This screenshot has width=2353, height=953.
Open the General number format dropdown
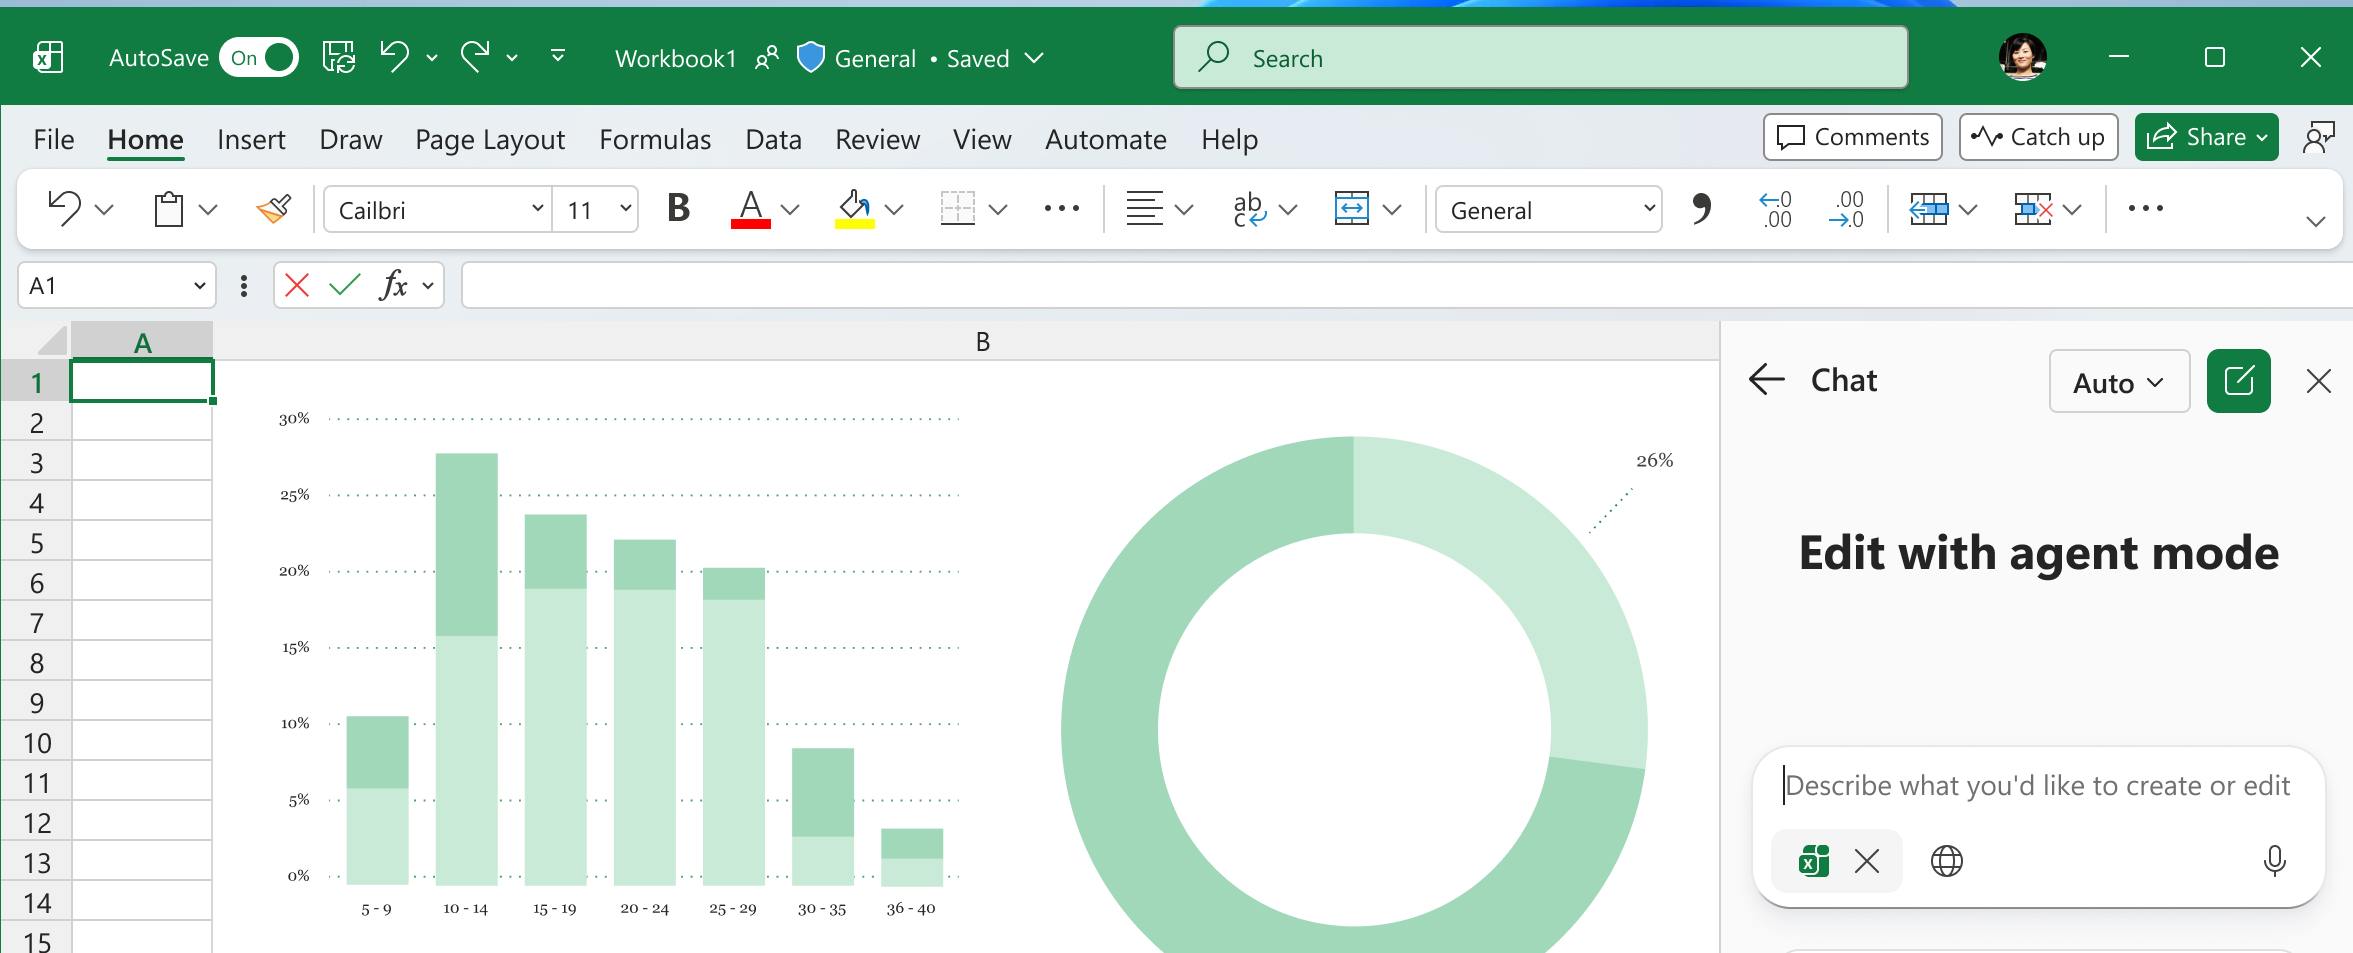click(x=1549, y=209)
